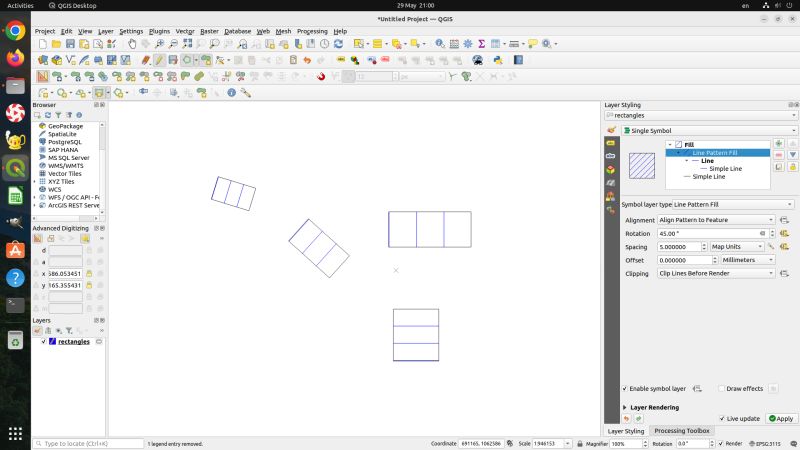Image resolution: width=800 pixels, height=450 pixels.
Task: Open the Identify Features tool
Action: click(x=440, y=44)
